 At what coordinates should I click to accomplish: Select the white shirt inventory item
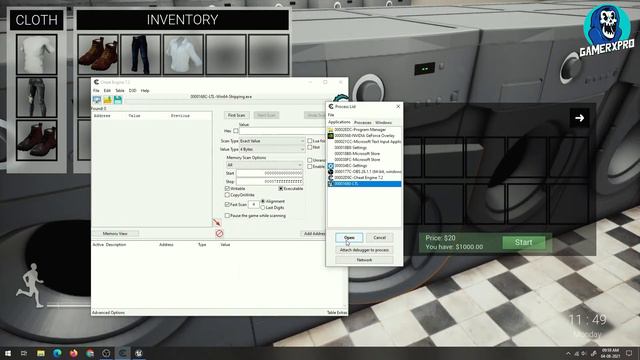point(183,55)
